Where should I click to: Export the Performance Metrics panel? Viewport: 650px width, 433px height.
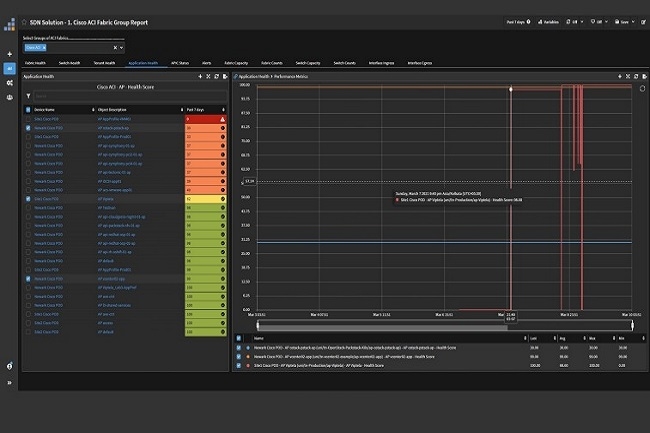[x=644, y=77]
